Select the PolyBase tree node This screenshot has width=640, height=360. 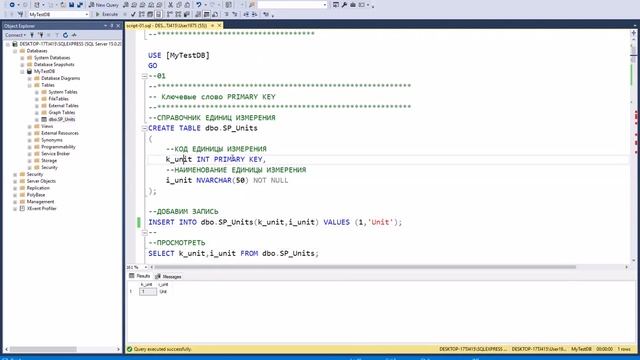click(36, 195)
